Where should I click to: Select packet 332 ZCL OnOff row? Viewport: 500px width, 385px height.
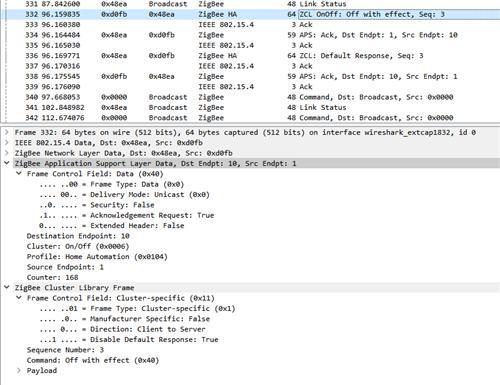click(250, 14)
